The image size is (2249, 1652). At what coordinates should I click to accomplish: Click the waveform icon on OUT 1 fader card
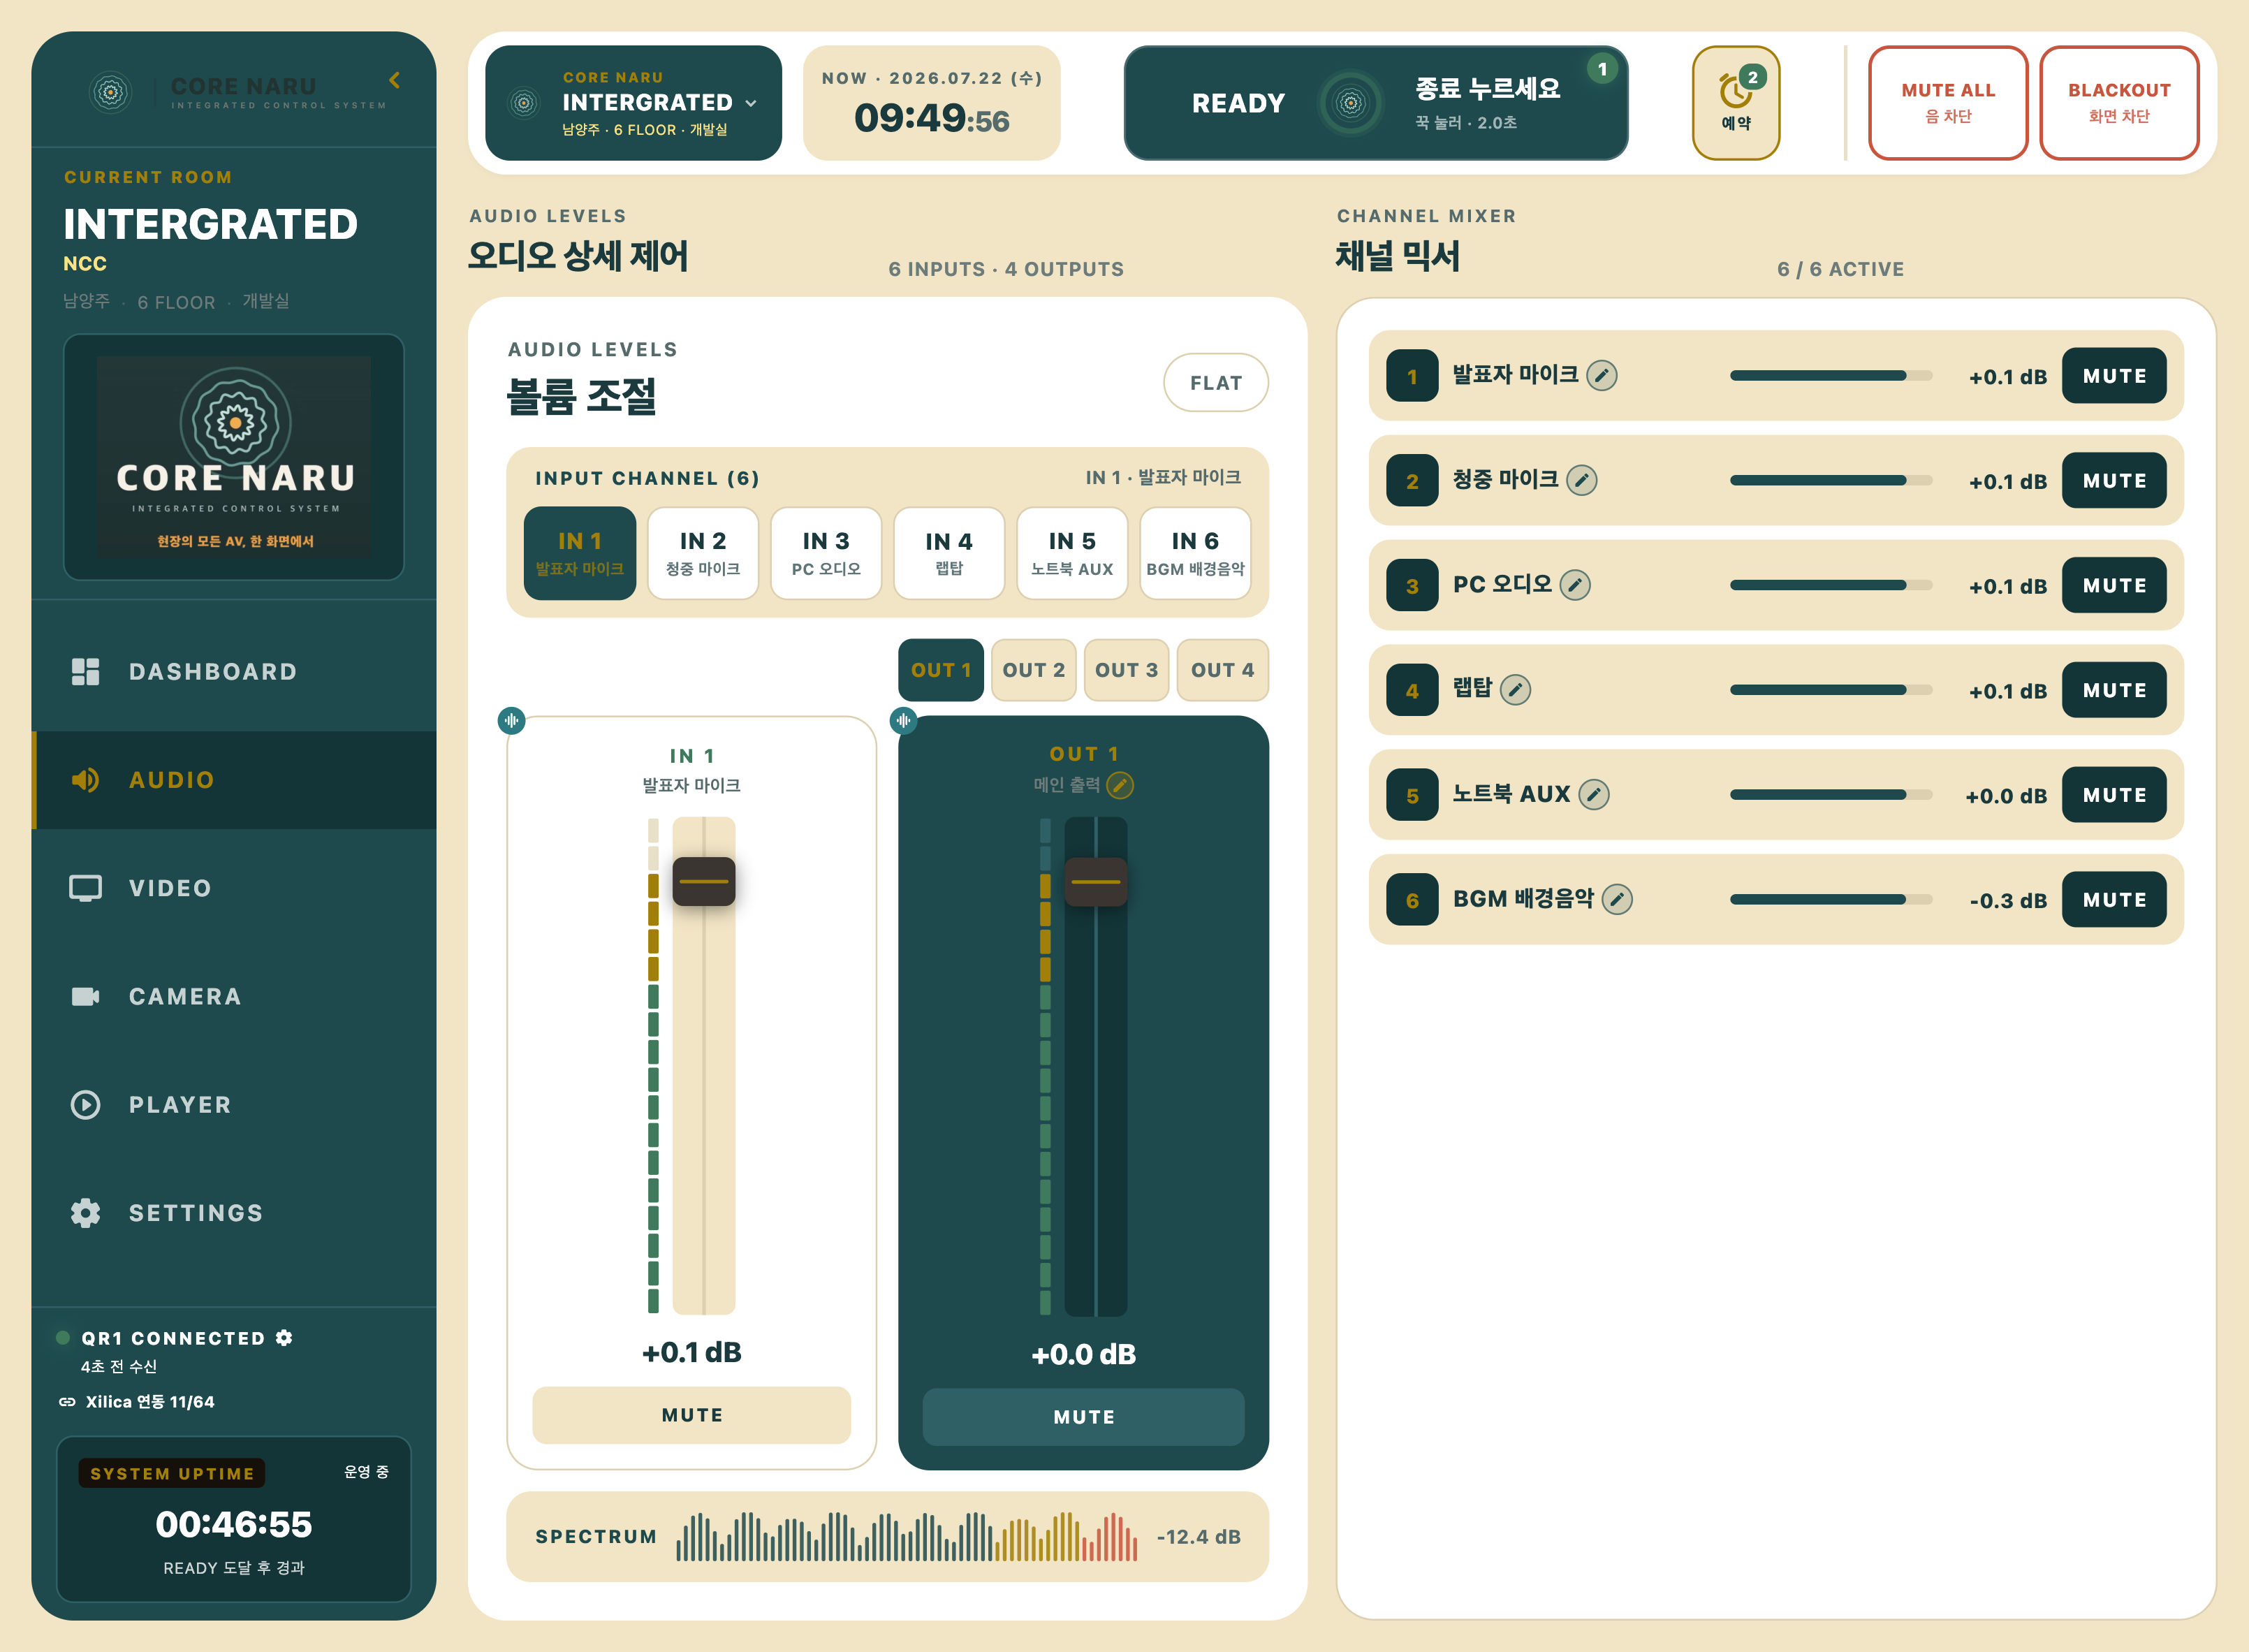click(904, 720)
